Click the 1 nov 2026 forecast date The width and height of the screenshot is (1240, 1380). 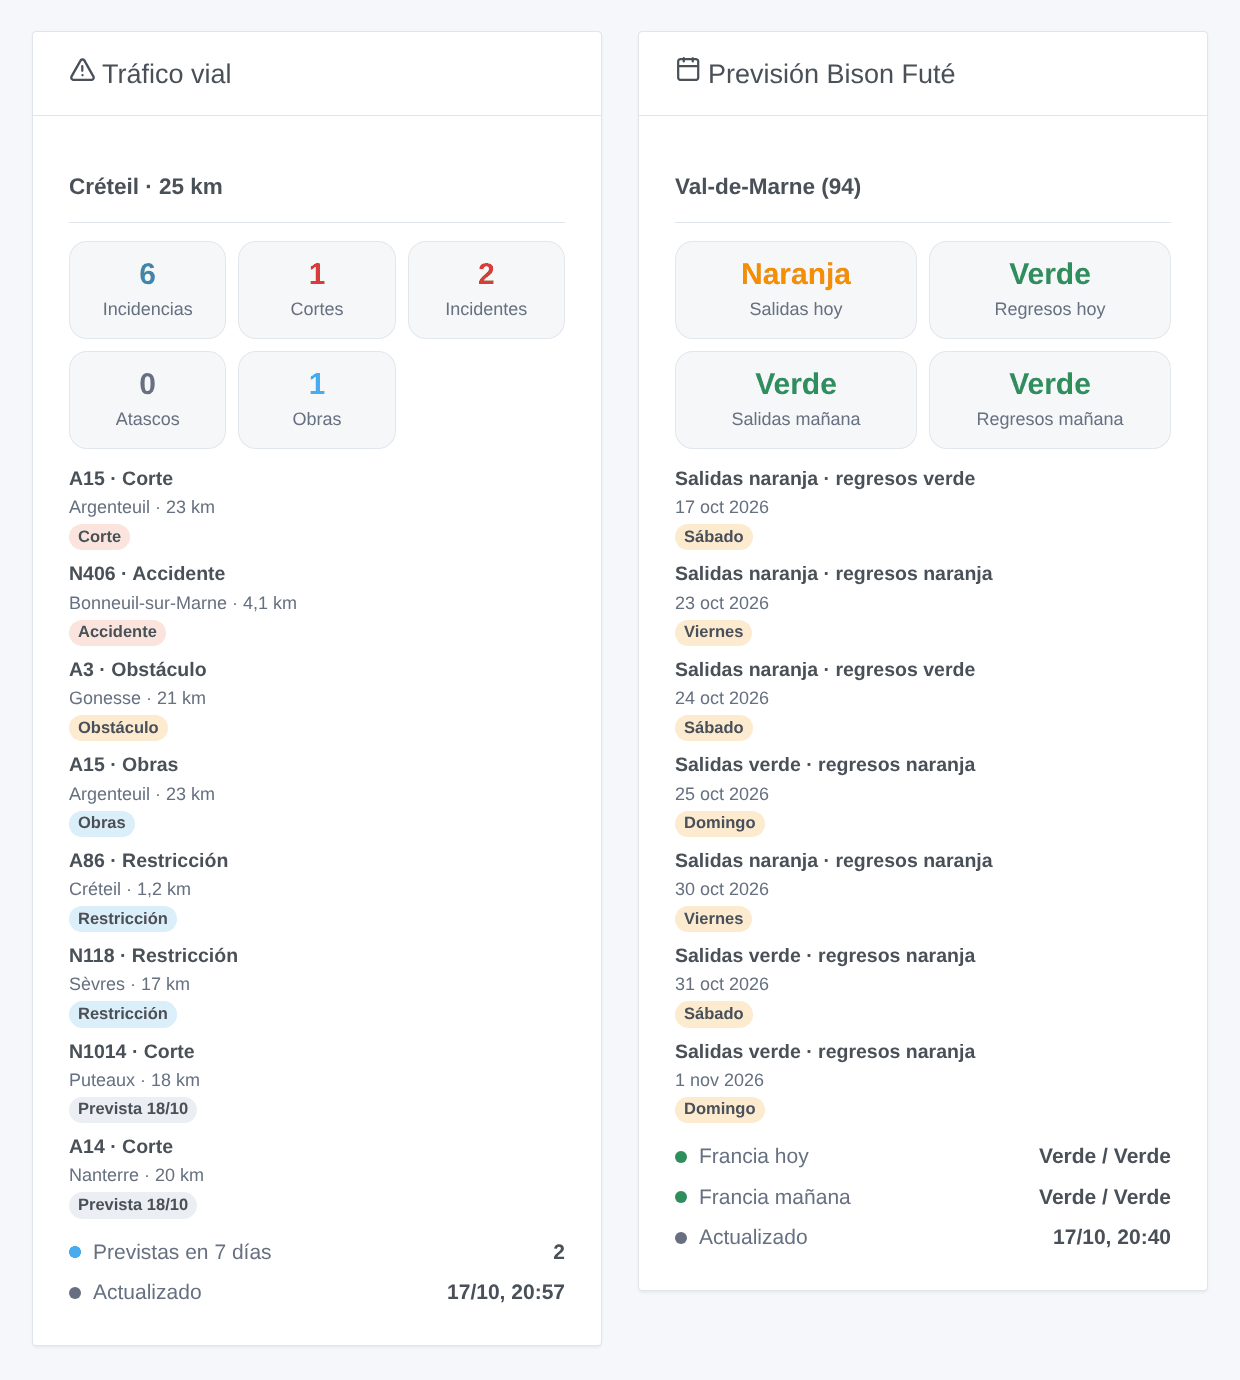click(719, 1080)
